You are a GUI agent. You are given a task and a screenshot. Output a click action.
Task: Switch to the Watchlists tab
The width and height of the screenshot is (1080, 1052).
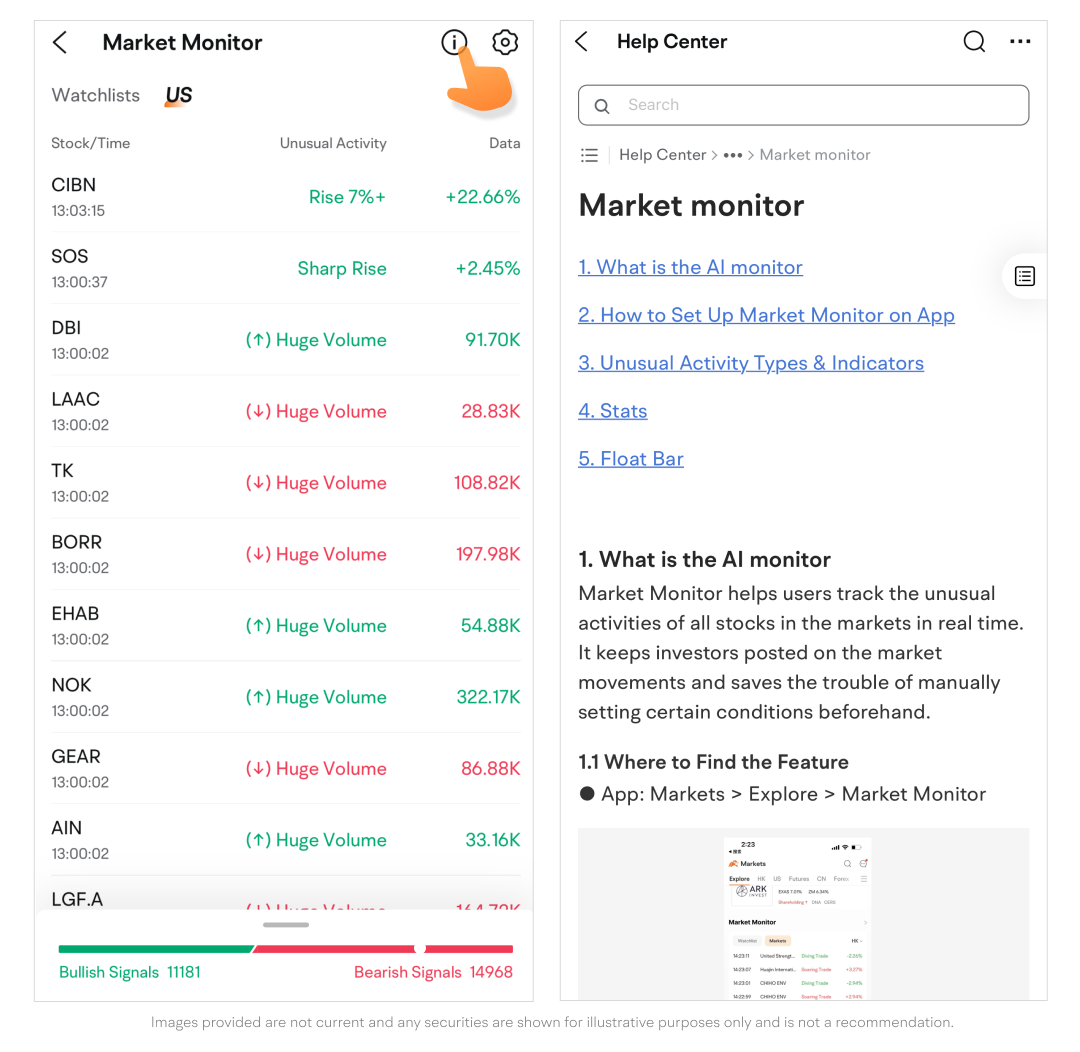point(96,95)
